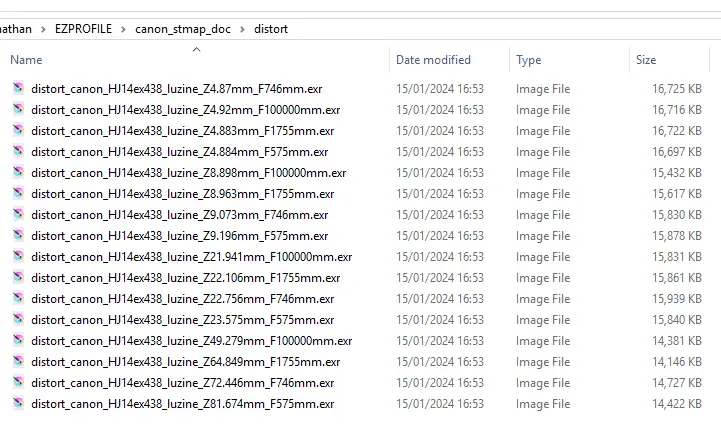
Task: Open chevron after canon_stmap_doc in path
Action: coord(241,29)
